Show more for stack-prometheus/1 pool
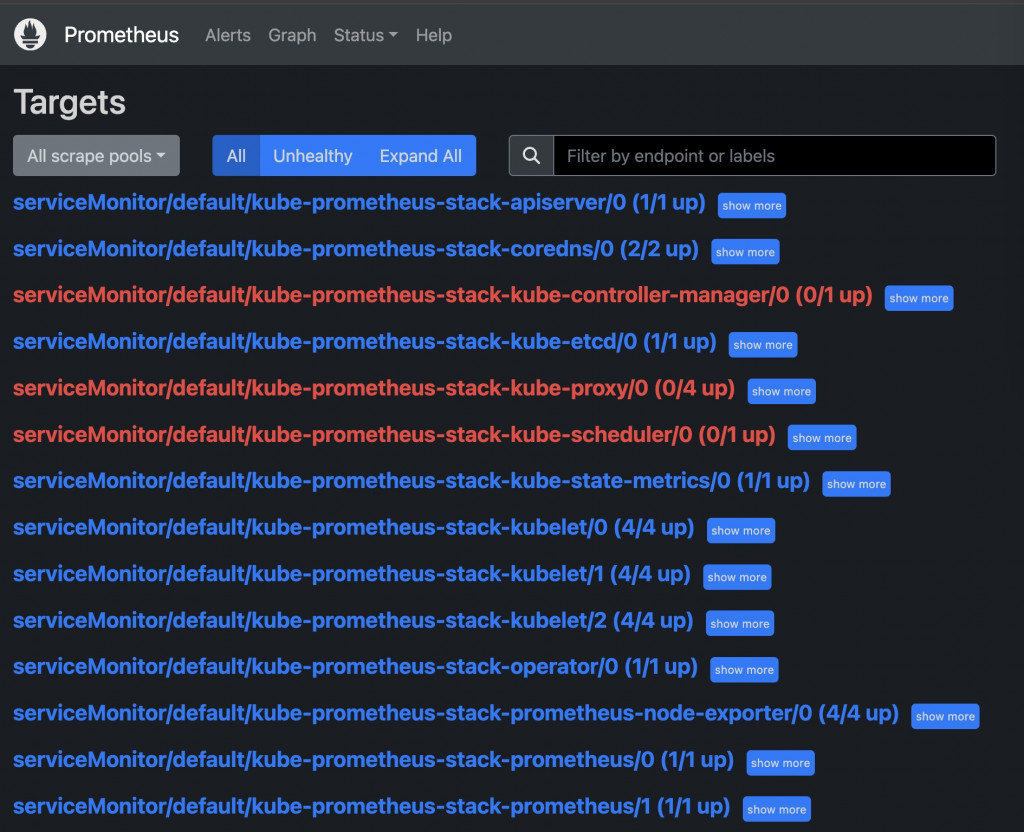The width and height of the screenshot is (1024, 832). point(776,809)
